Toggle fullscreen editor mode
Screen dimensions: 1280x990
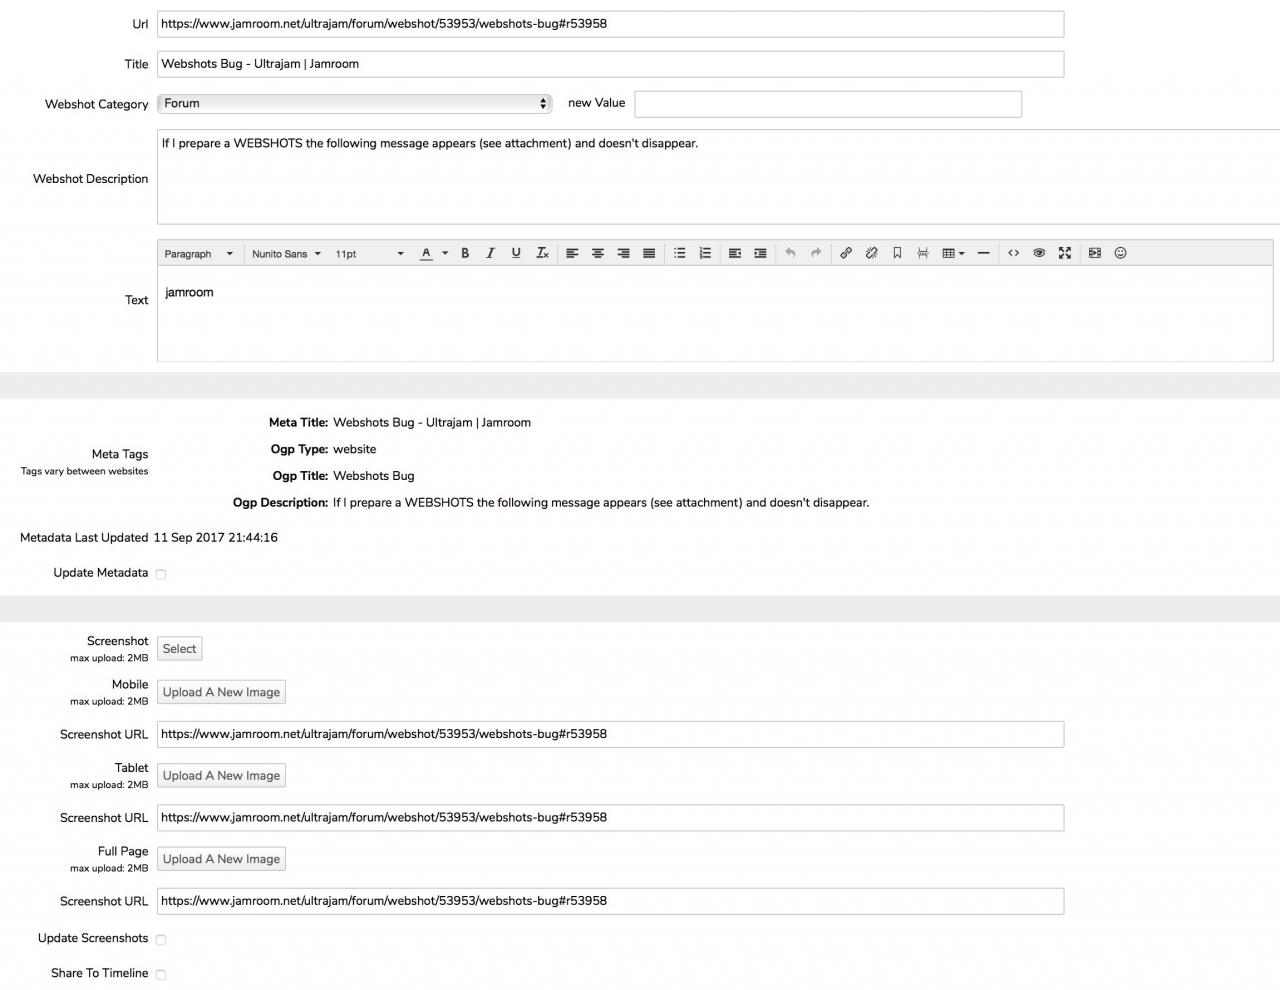tap(1065, 253)
